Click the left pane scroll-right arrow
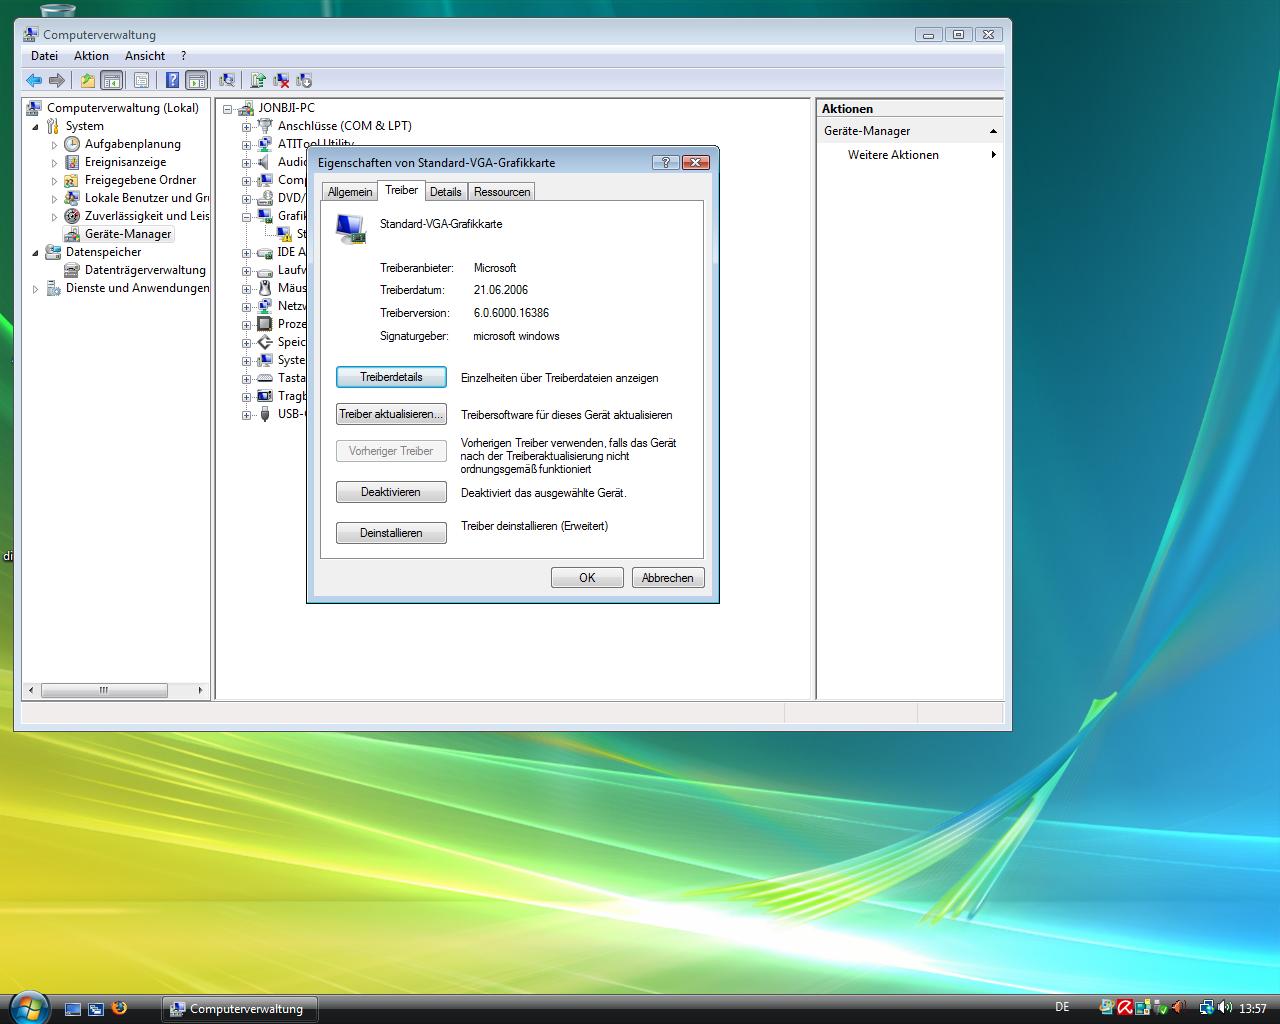Viewport: 1280px width, 1024px height. pyautogui.click(x=200, y=690)
